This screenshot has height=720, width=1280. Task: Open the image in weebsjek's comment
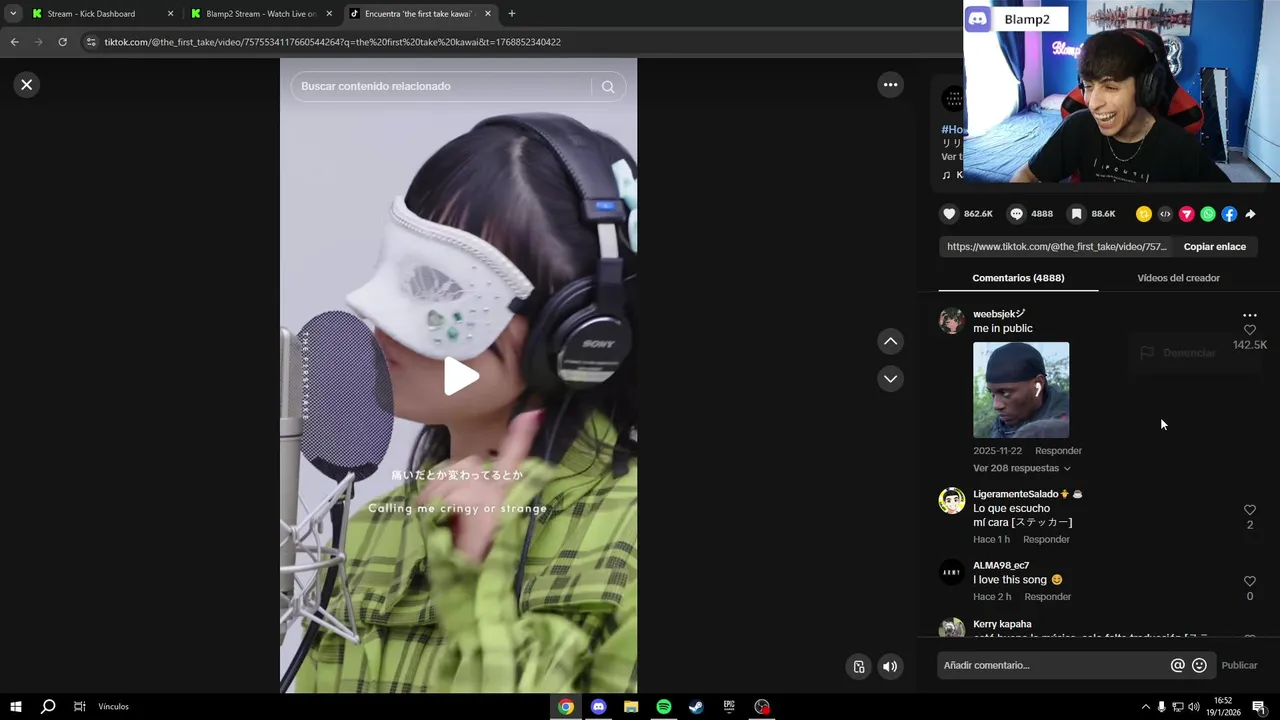pyautogui.click(x=1021, y=390)
